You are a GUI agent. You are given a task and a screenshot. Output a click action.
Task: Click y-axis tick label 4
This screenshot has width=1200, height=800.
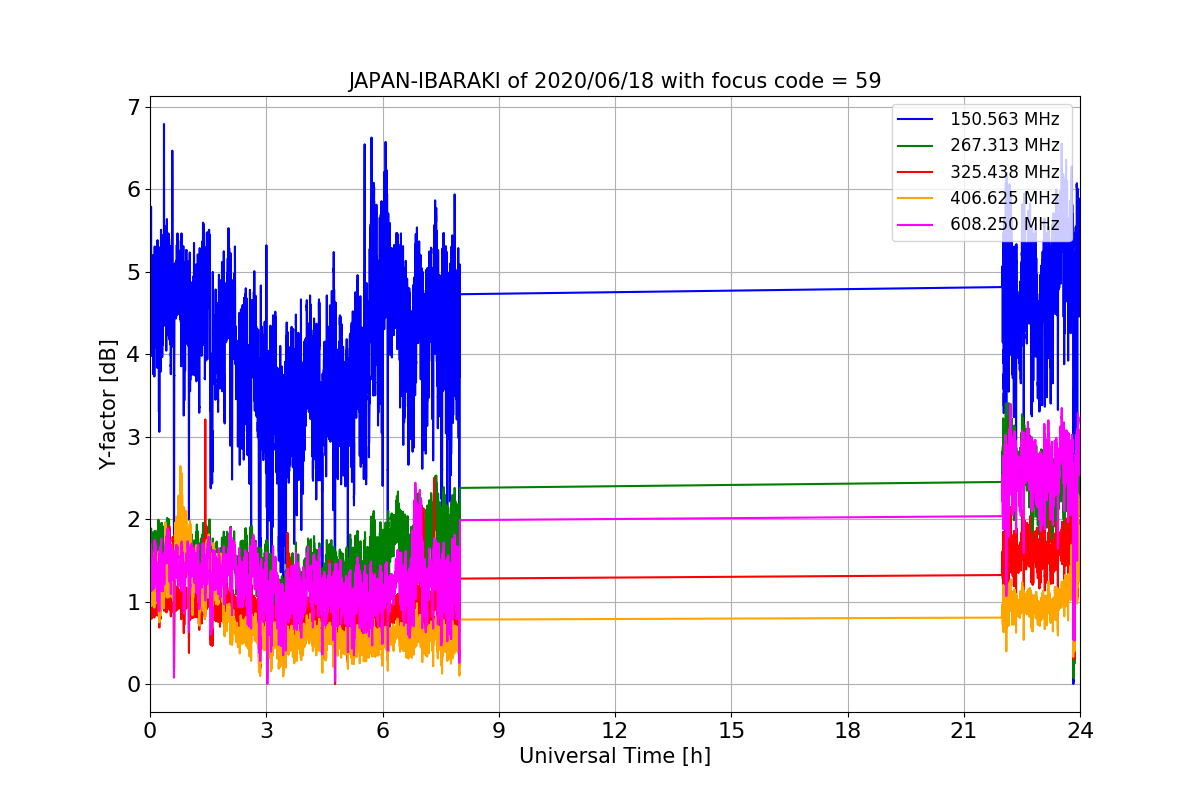point(134,355)
